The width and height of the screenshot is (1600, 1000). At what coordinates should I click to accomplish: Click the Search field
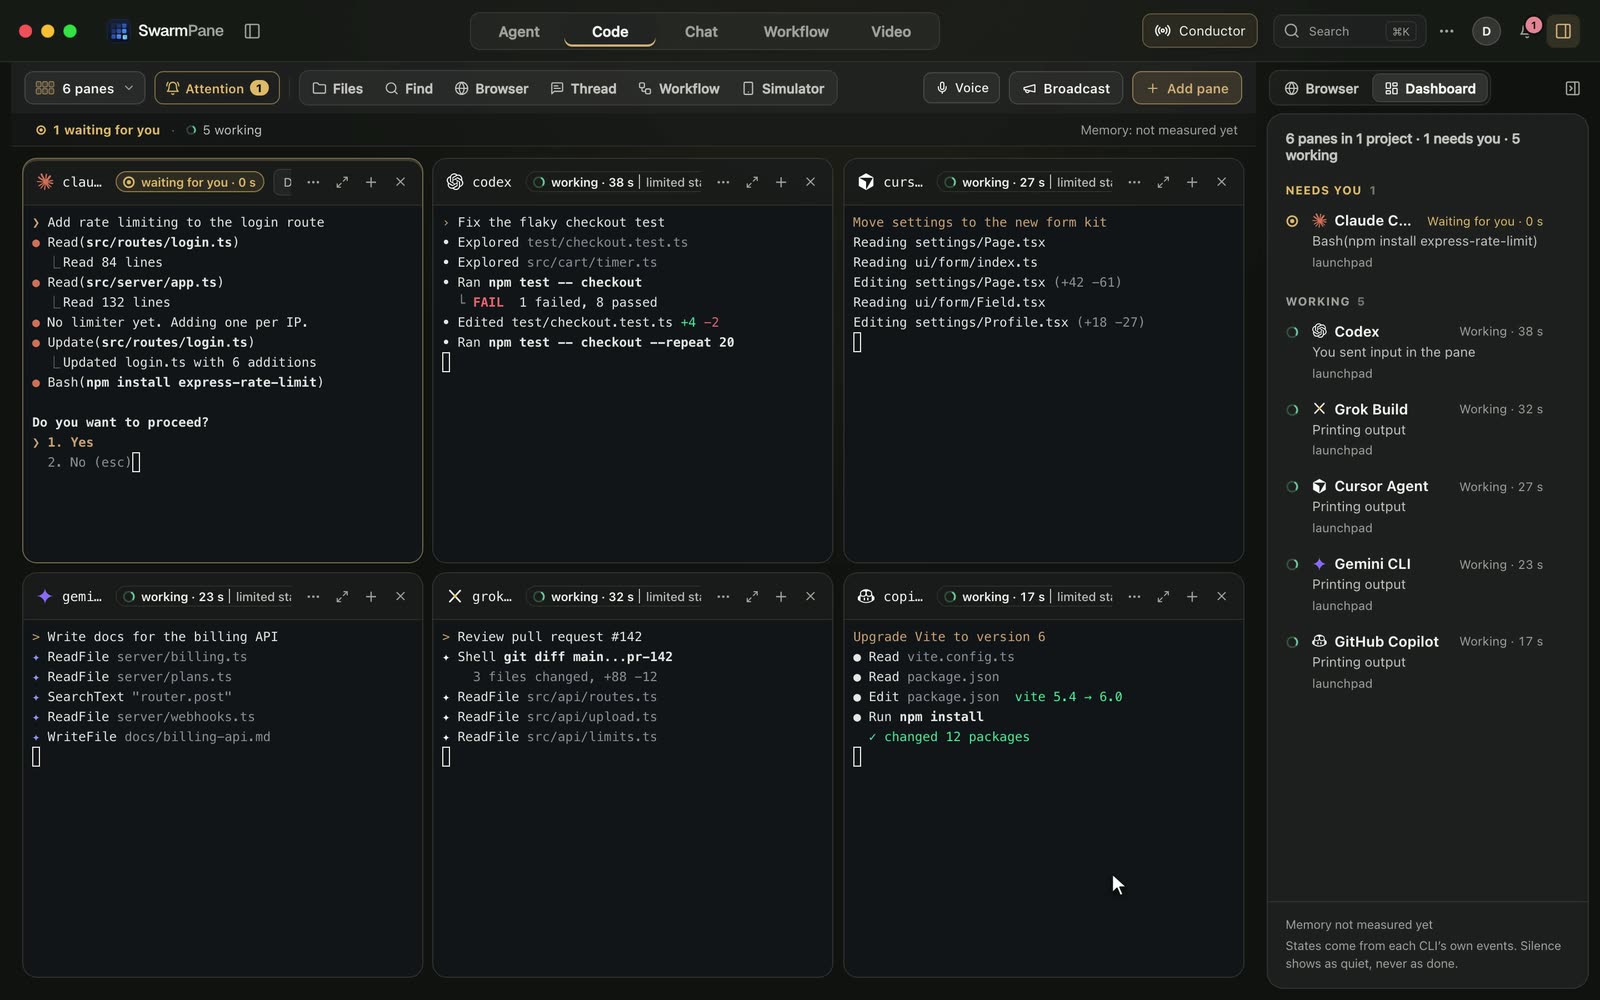click(1350, 31)
